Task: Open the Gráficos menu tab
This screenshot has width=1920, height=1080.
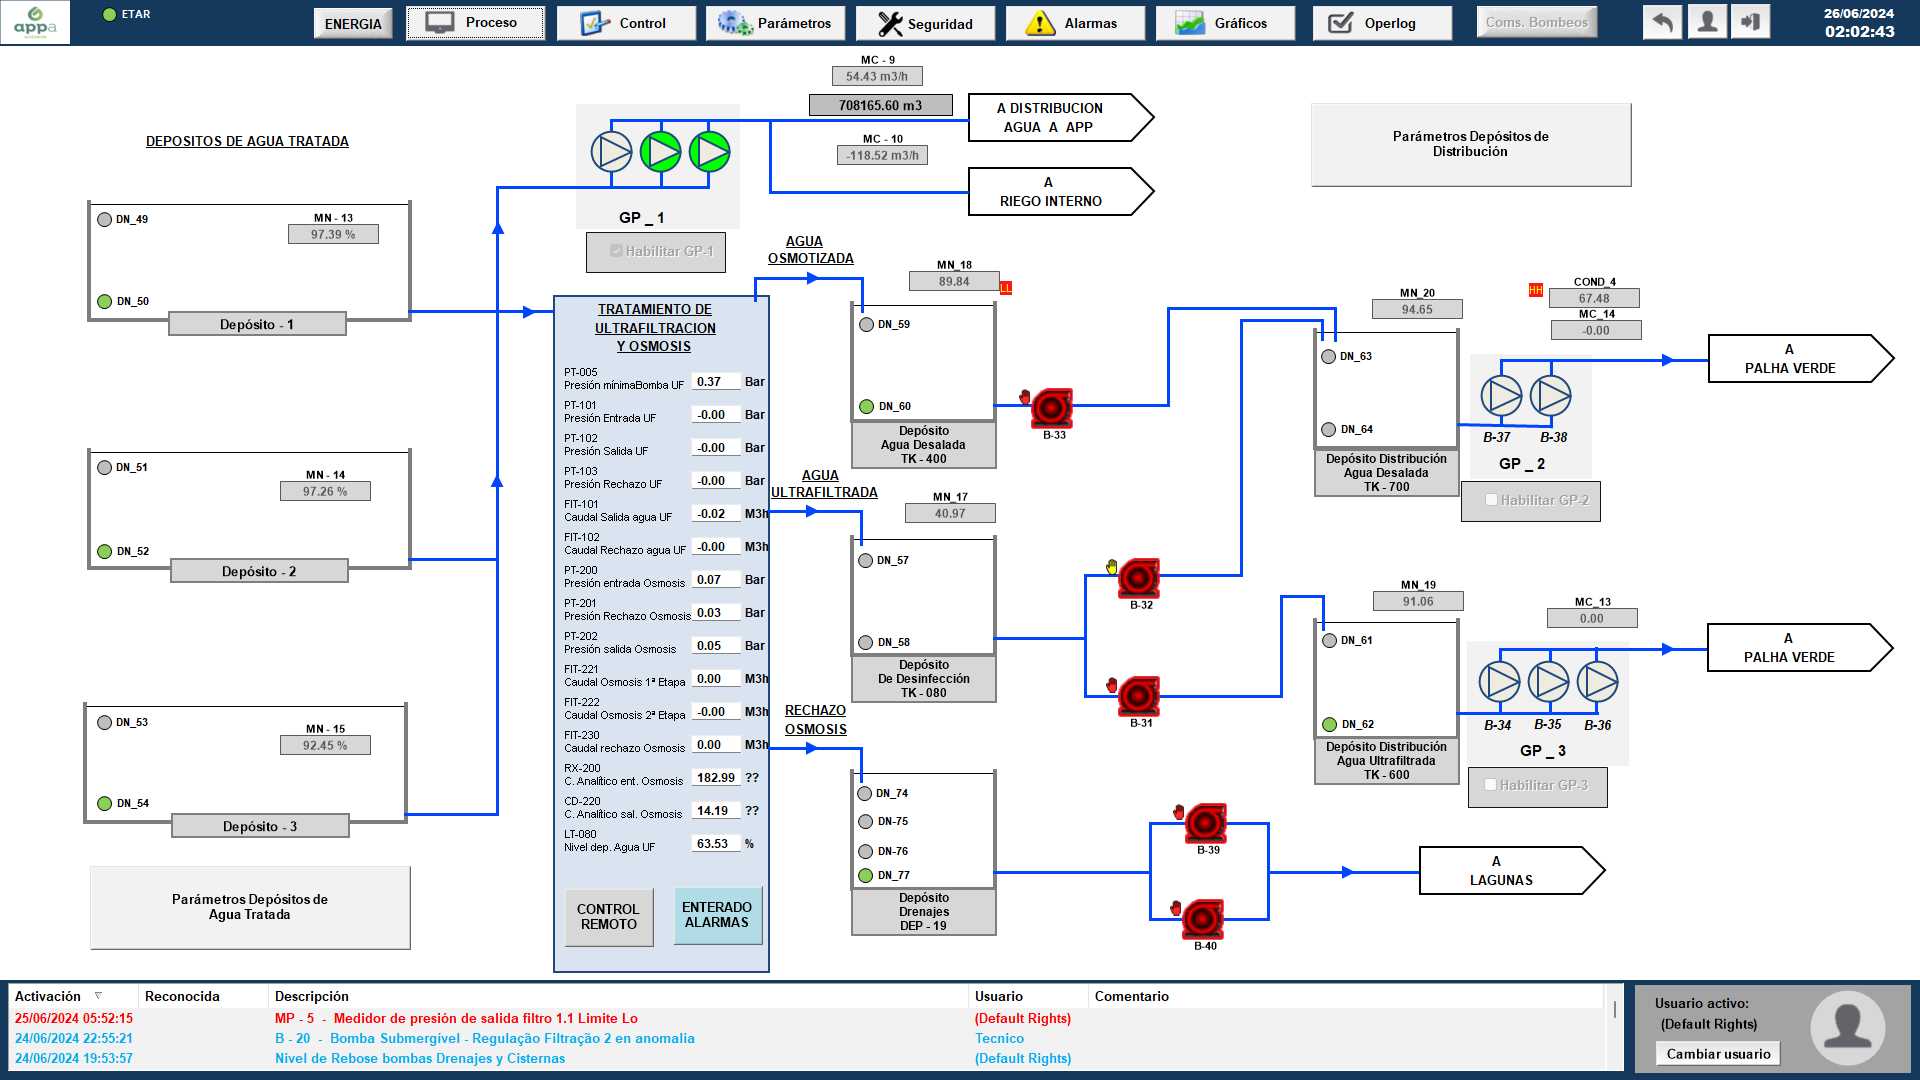Action: pyautogui.click(x=1225, y=23)
